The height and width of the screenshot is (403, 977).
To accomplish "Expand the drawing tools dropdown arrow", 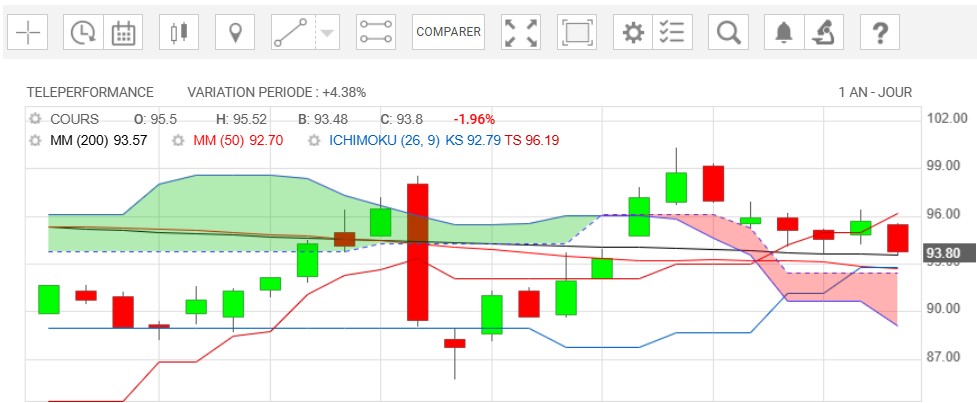I will (328, 32).
